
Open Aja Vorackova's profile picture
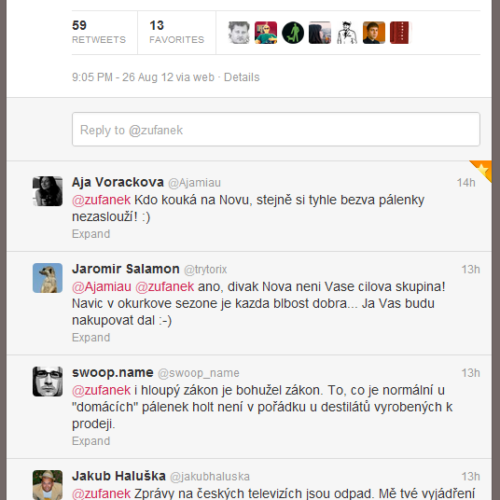point(47,191)
